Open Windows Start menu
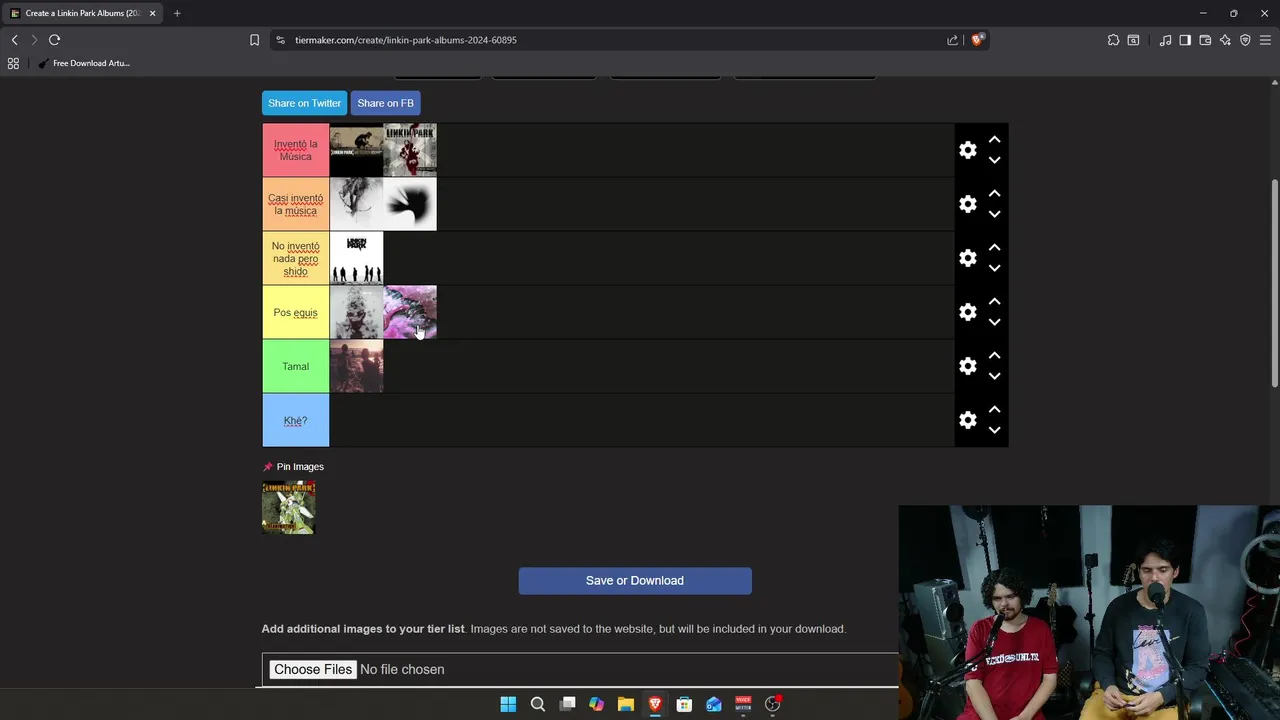This screenshot has width=1280, height=720. pyautogui.click(x=508, y=704)
